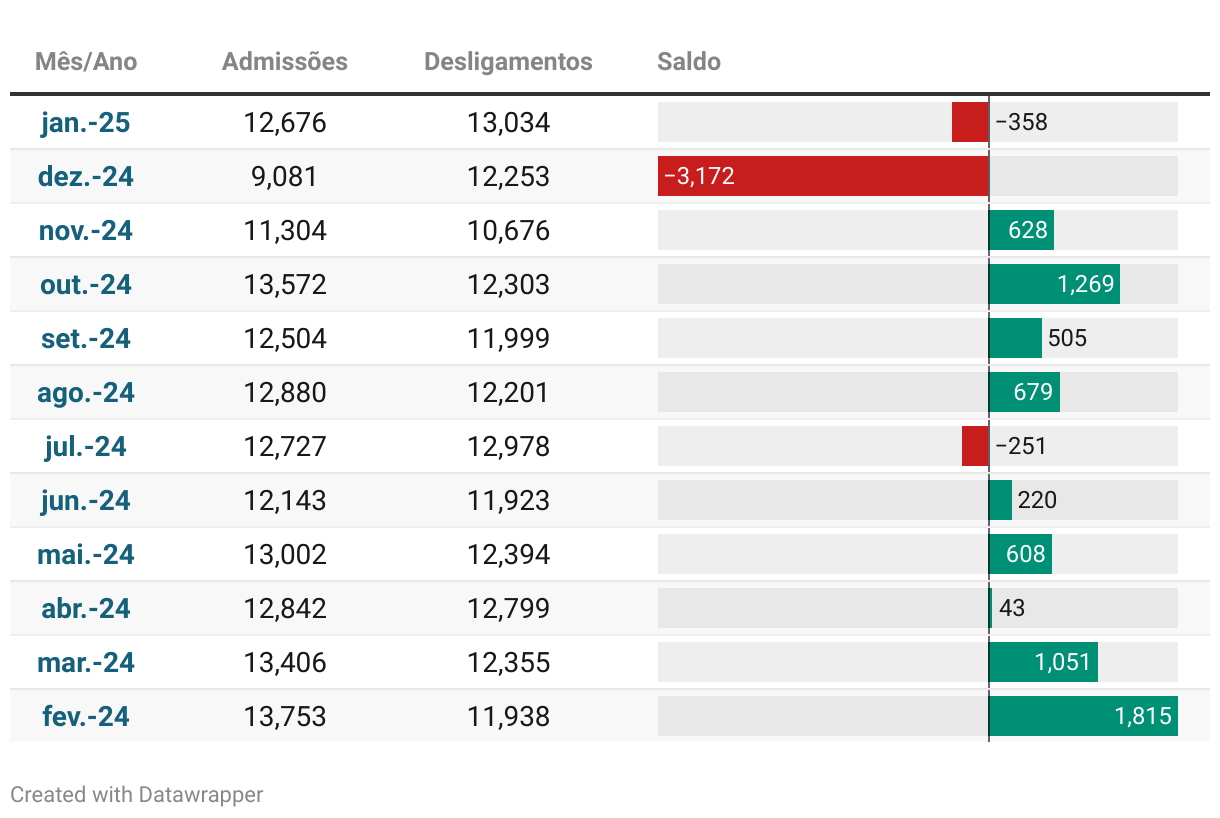Viewport: 1220px width, 818px height.
Task: Click the green 1,051 bar for mar.-24
Action: (x=1043, y=663)
